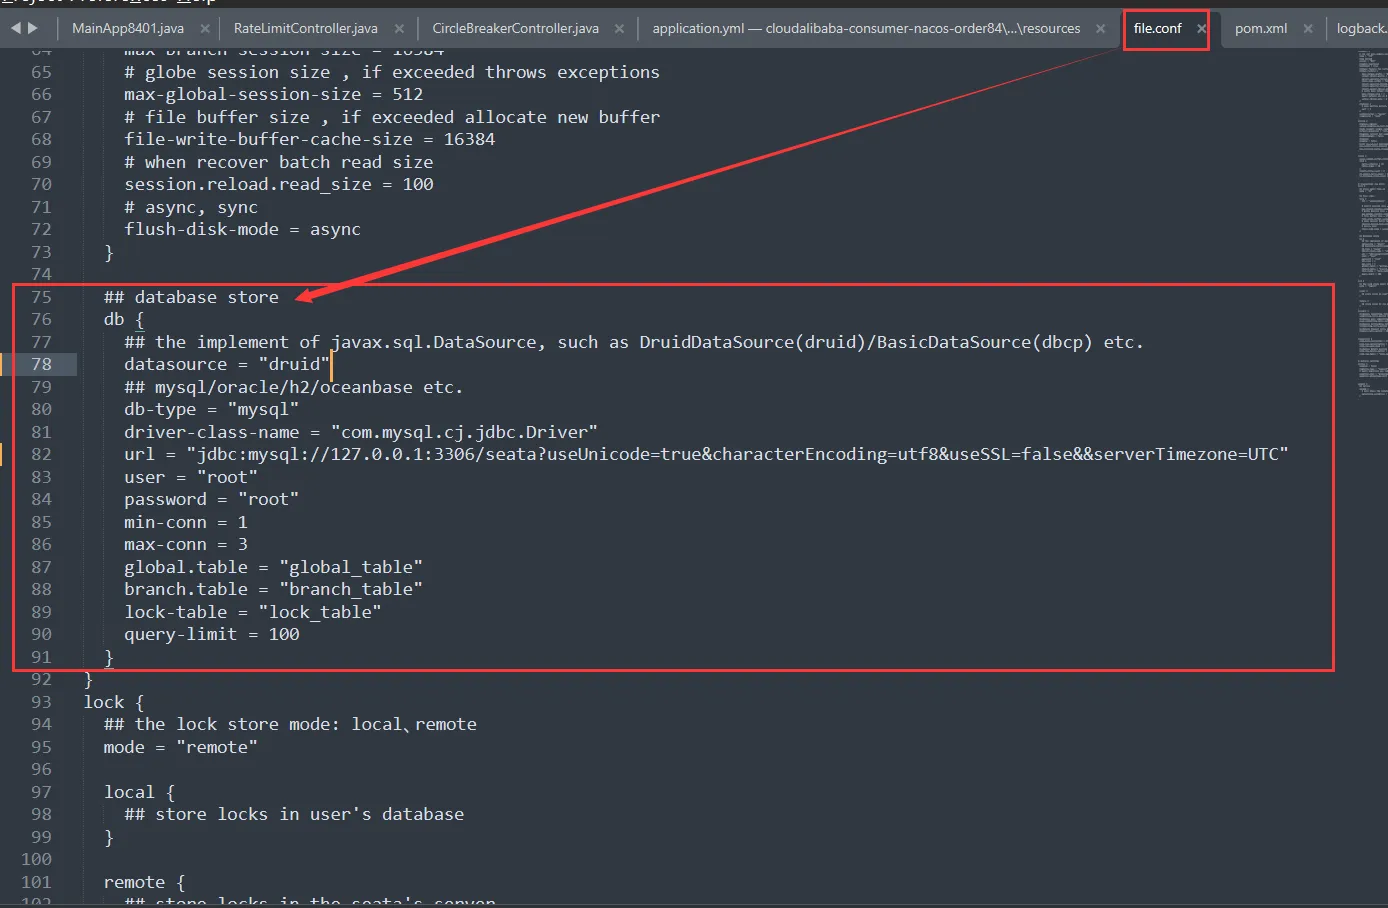Click the 'branch.table' line

pos(273,589)
